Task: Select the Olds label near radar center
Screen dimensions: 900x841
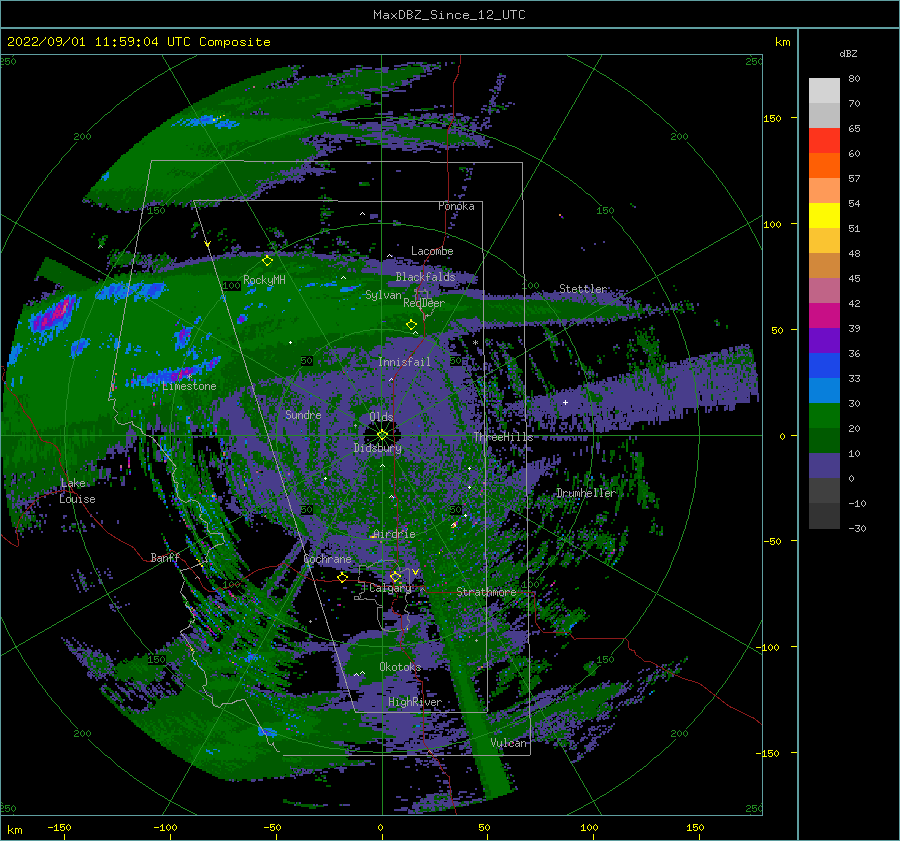Action: coord(381,416)
